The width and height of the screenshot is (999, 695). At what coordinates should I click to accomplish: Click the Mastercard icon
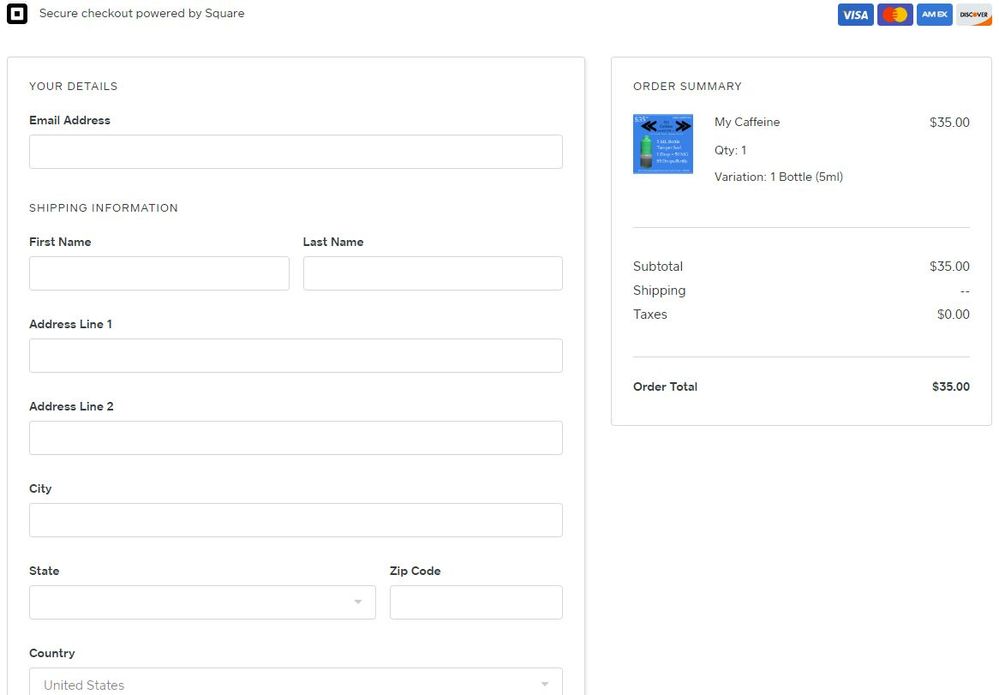click(x=895, y=15)
